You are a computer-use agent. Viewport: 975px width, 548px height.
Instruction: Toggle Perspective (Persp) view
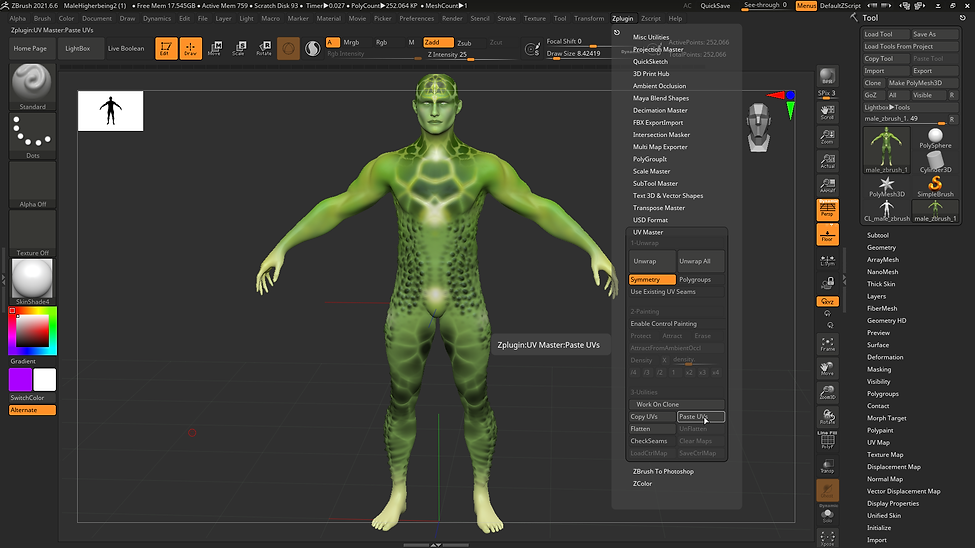828,210
